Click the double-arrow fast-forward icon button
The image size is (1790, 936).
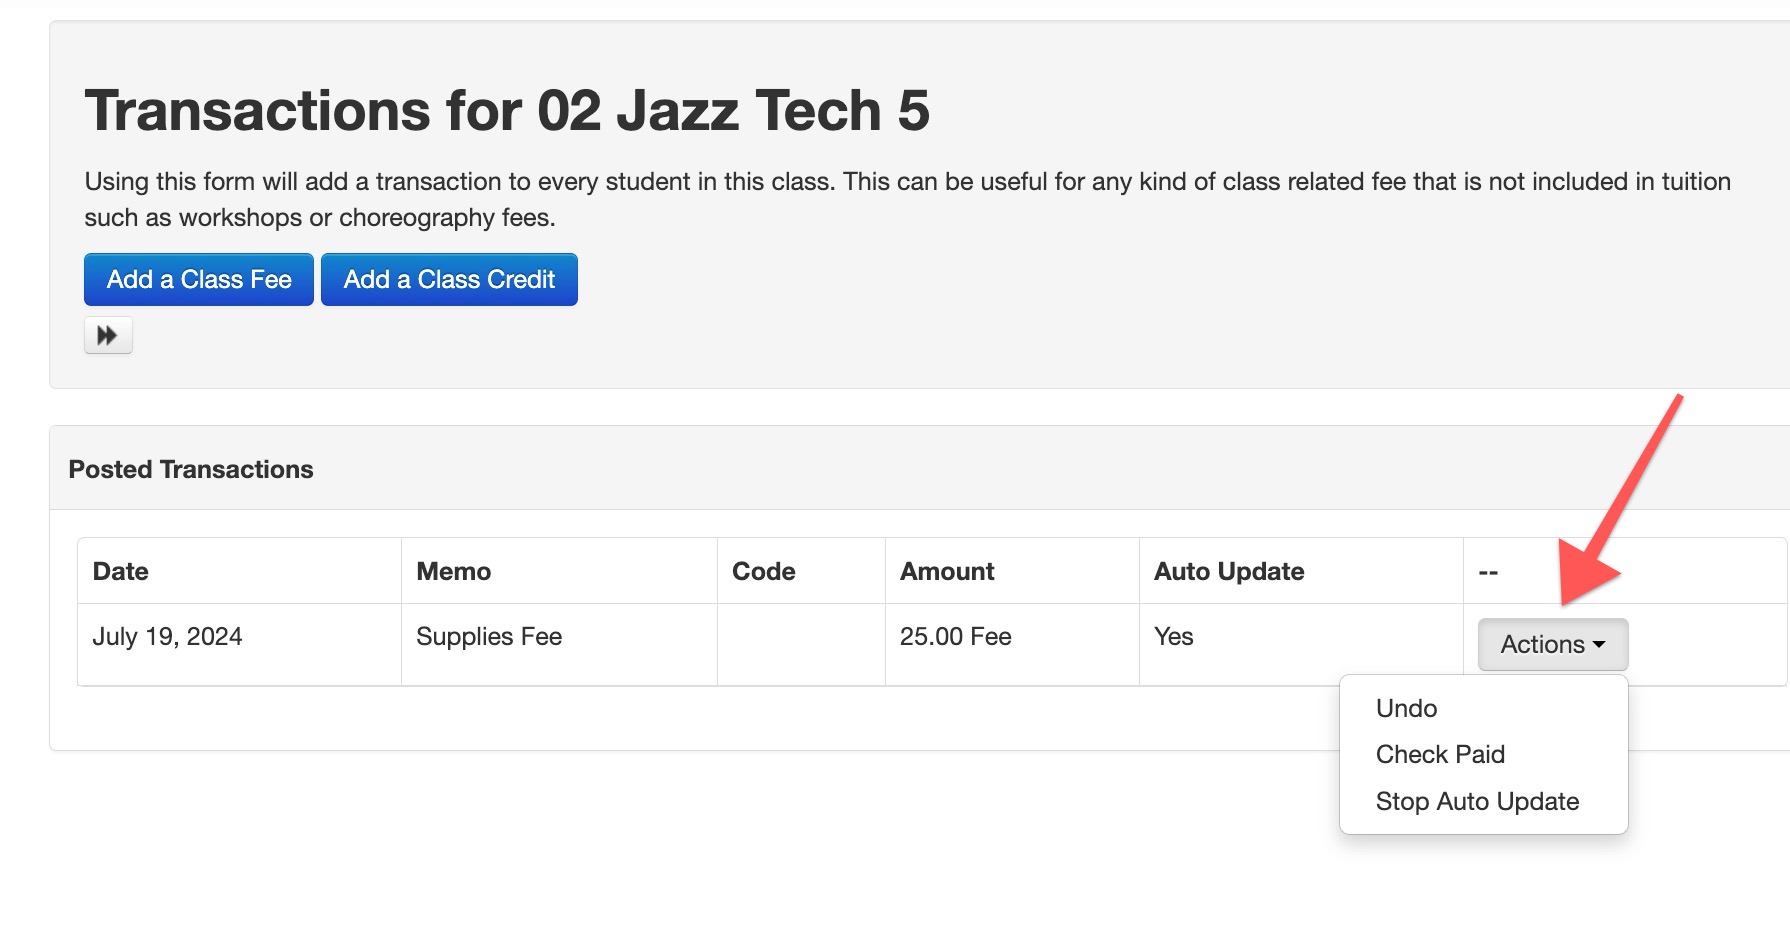pyautogui.click(x=108, y=336)
